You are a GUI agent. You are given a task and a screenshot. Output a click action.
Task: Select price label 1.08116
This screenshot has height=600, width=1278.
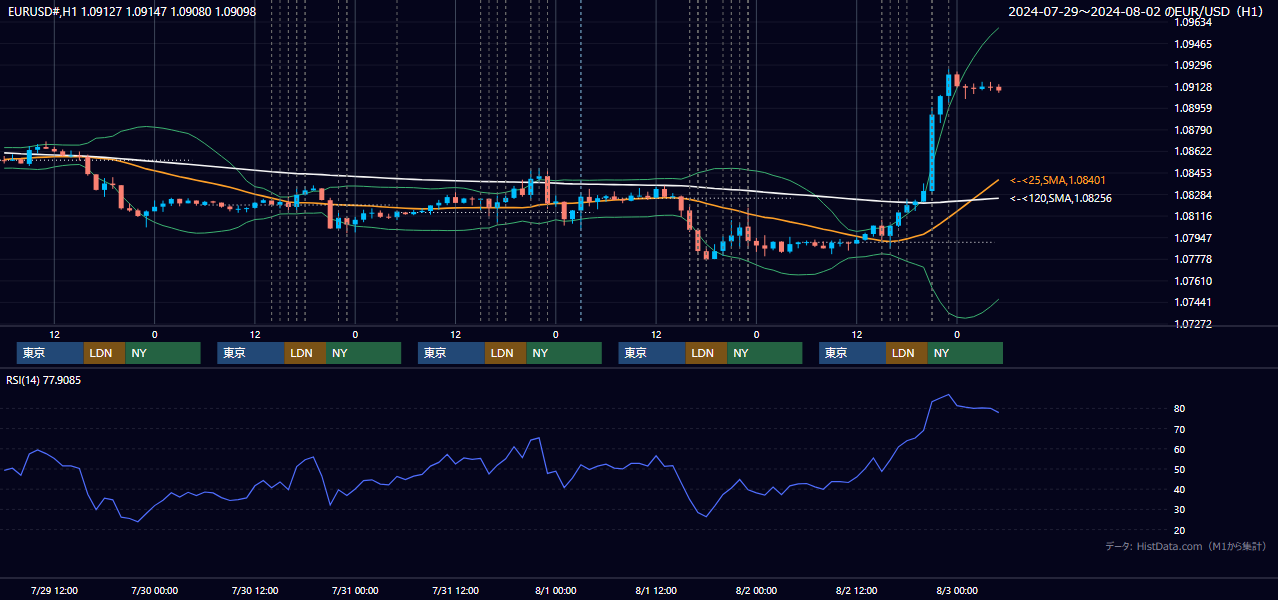coord(1193,216)
